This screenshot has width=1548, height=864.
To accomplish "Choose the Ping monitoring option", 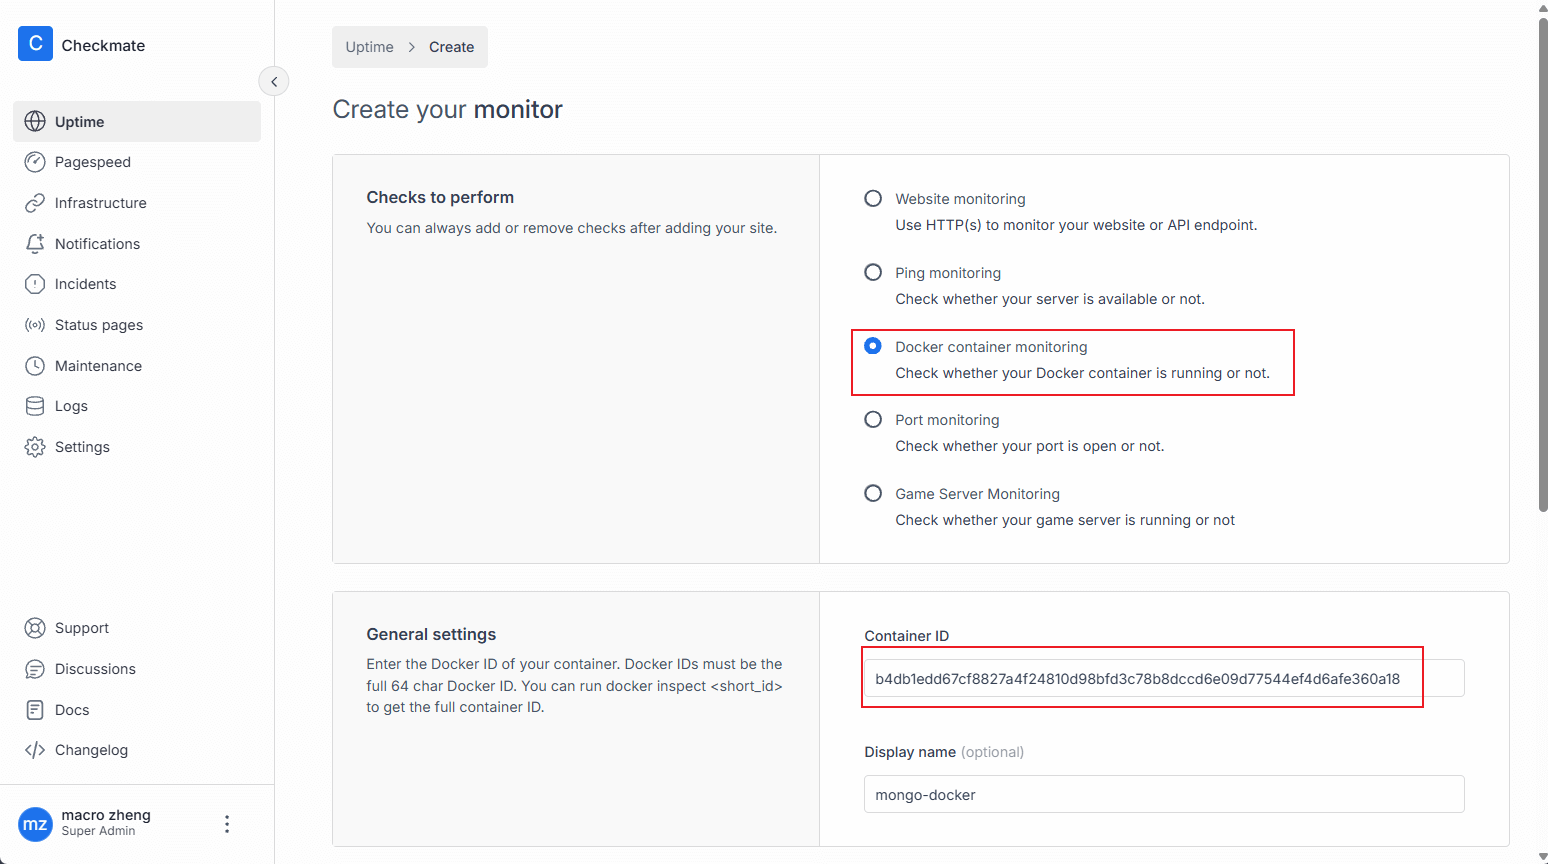I will pos(873,273).
